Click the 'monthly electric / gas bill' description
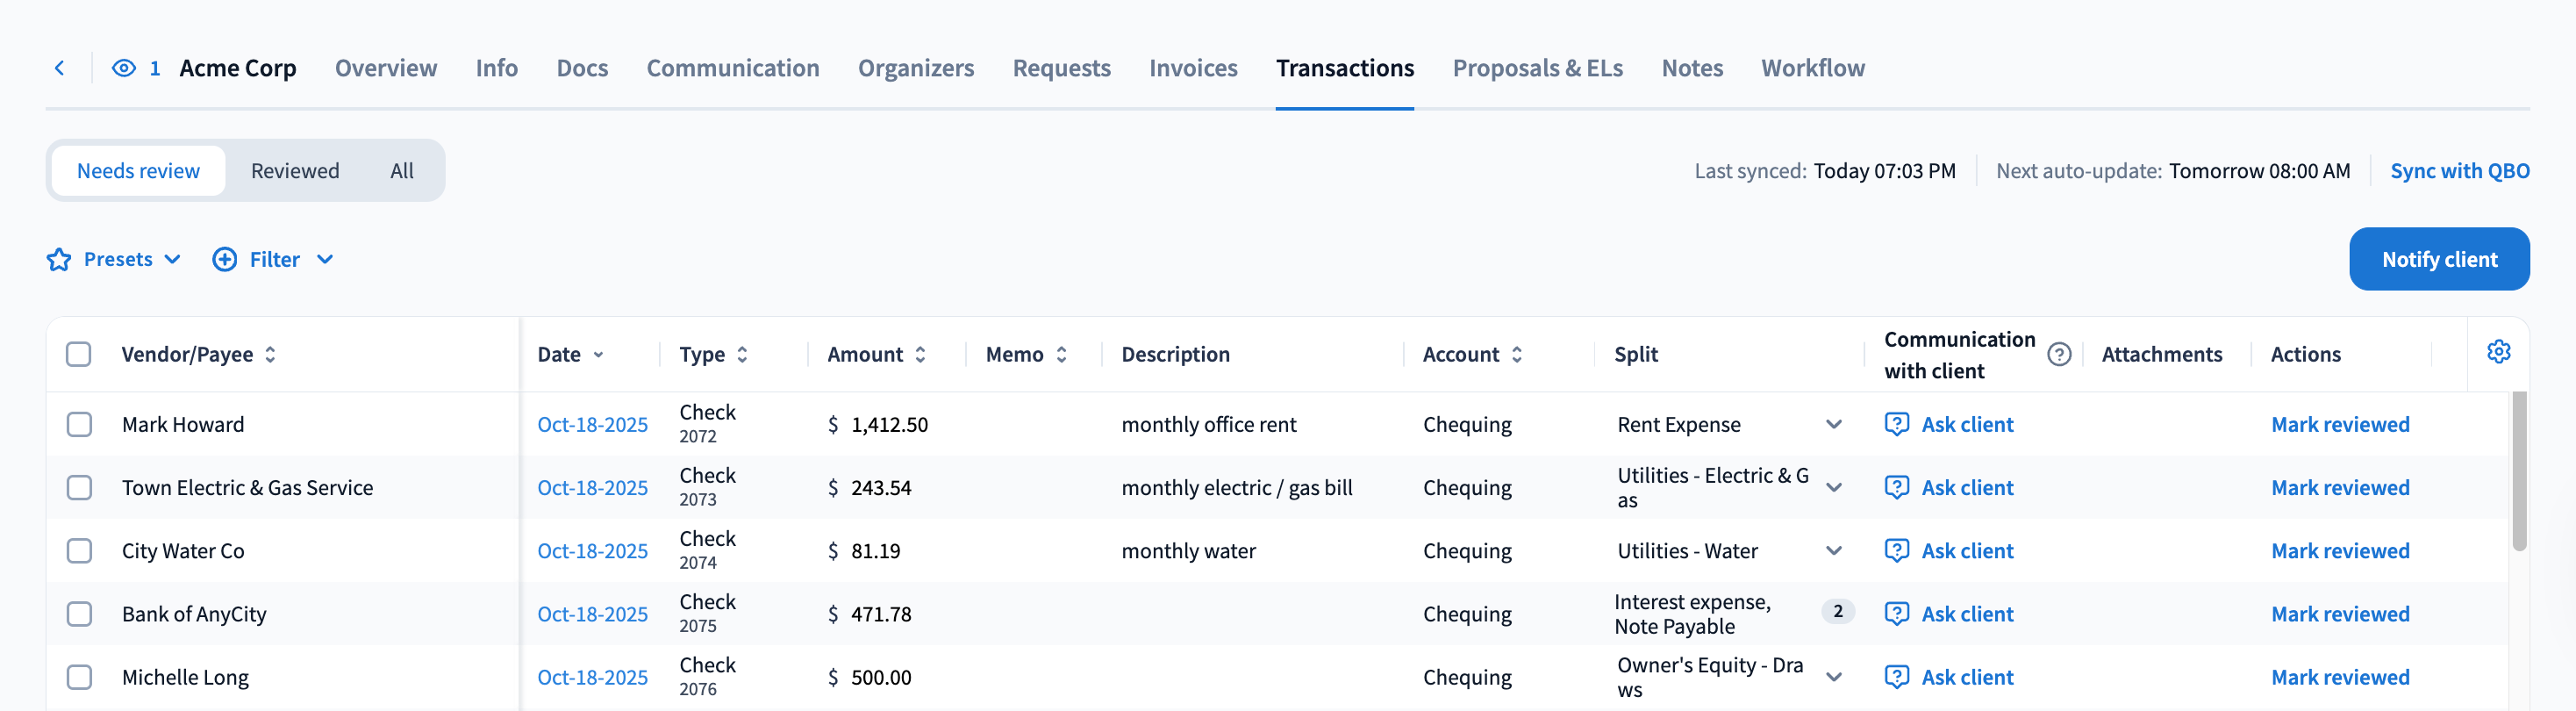2576x711 pixels. [x=1237, y=487]
